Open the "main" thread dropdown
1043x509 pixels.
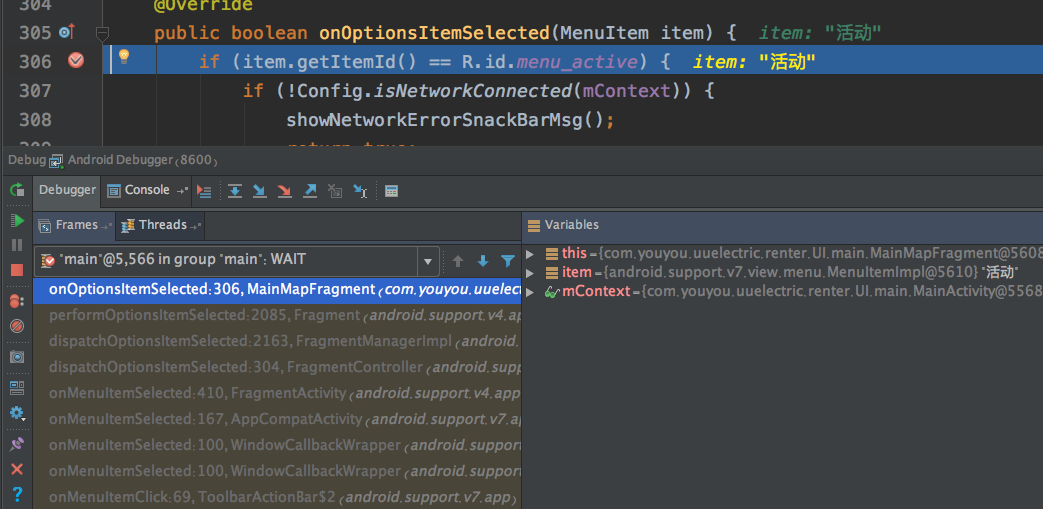(x=237, y=261)
